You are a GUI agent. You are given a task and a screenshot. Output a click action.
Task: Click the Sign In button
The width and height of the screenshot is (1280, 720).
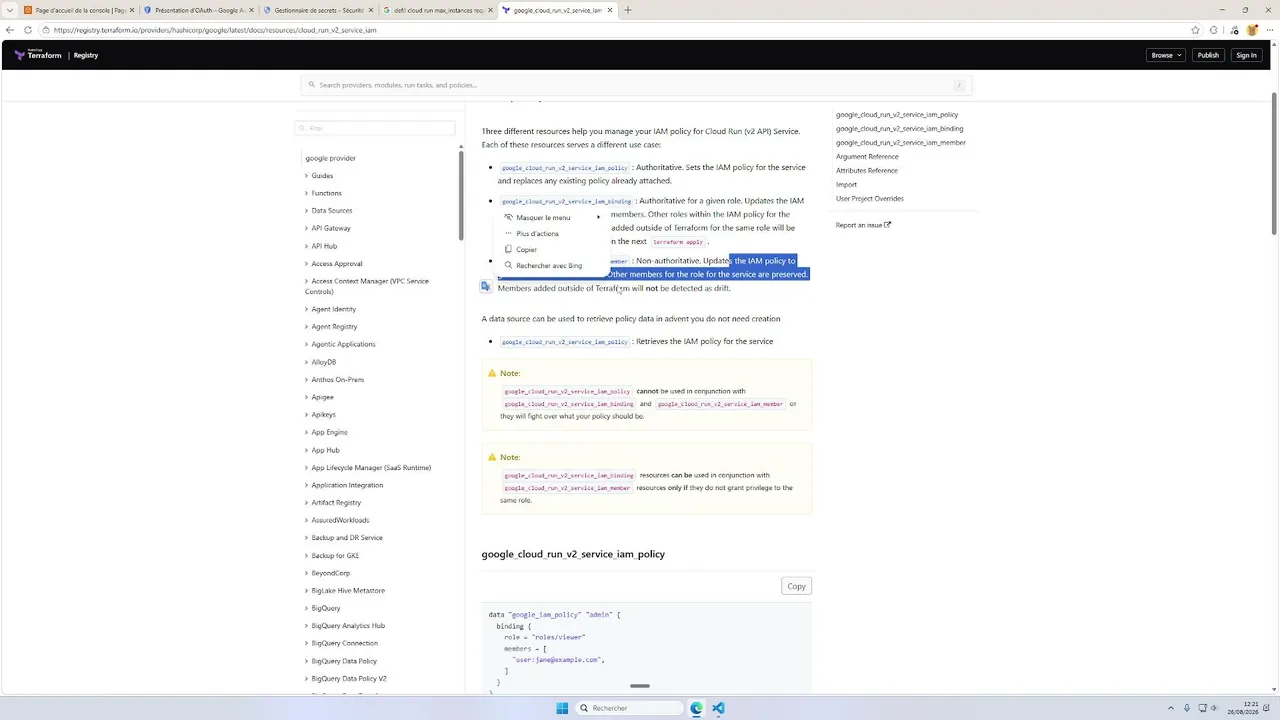[1246, 55]
